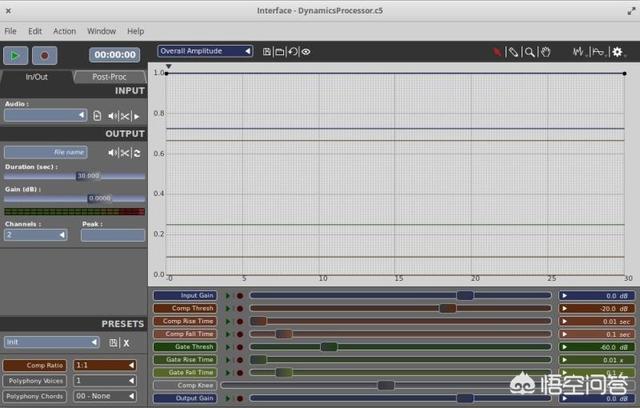This screenshot has height=408, width=640.
Task: Toggle the red record dot for Comp Thresh
Action: (240, 308)
